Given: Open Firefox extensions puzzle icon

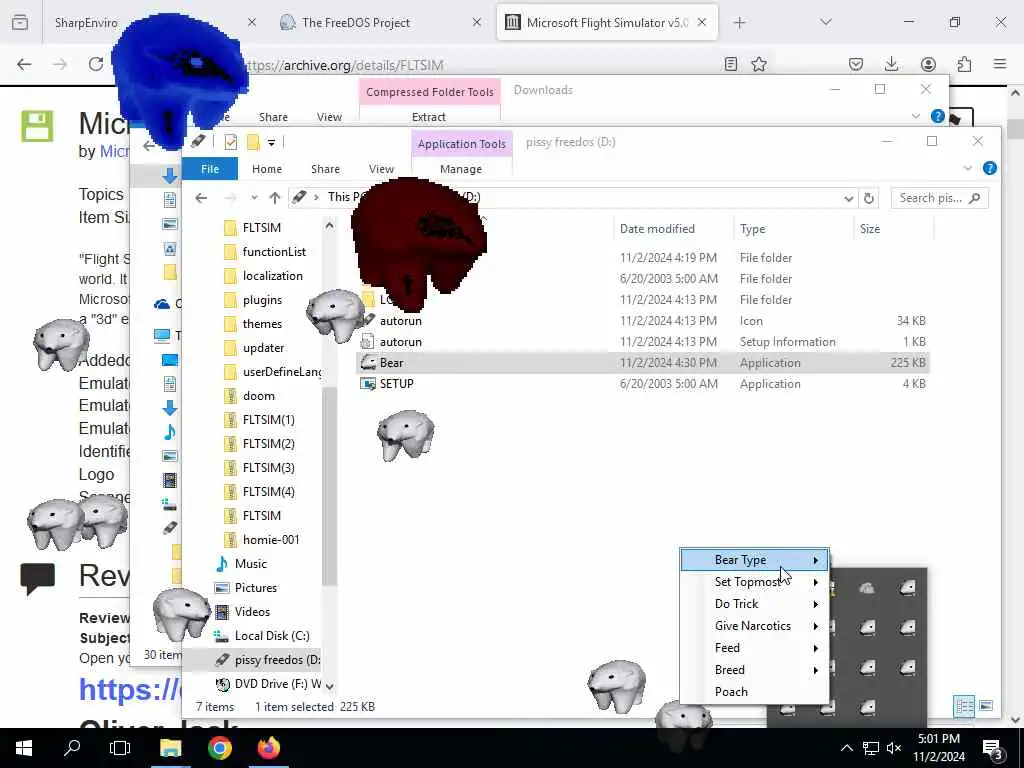Looking at the screenshot, I should tap(964, 64).
